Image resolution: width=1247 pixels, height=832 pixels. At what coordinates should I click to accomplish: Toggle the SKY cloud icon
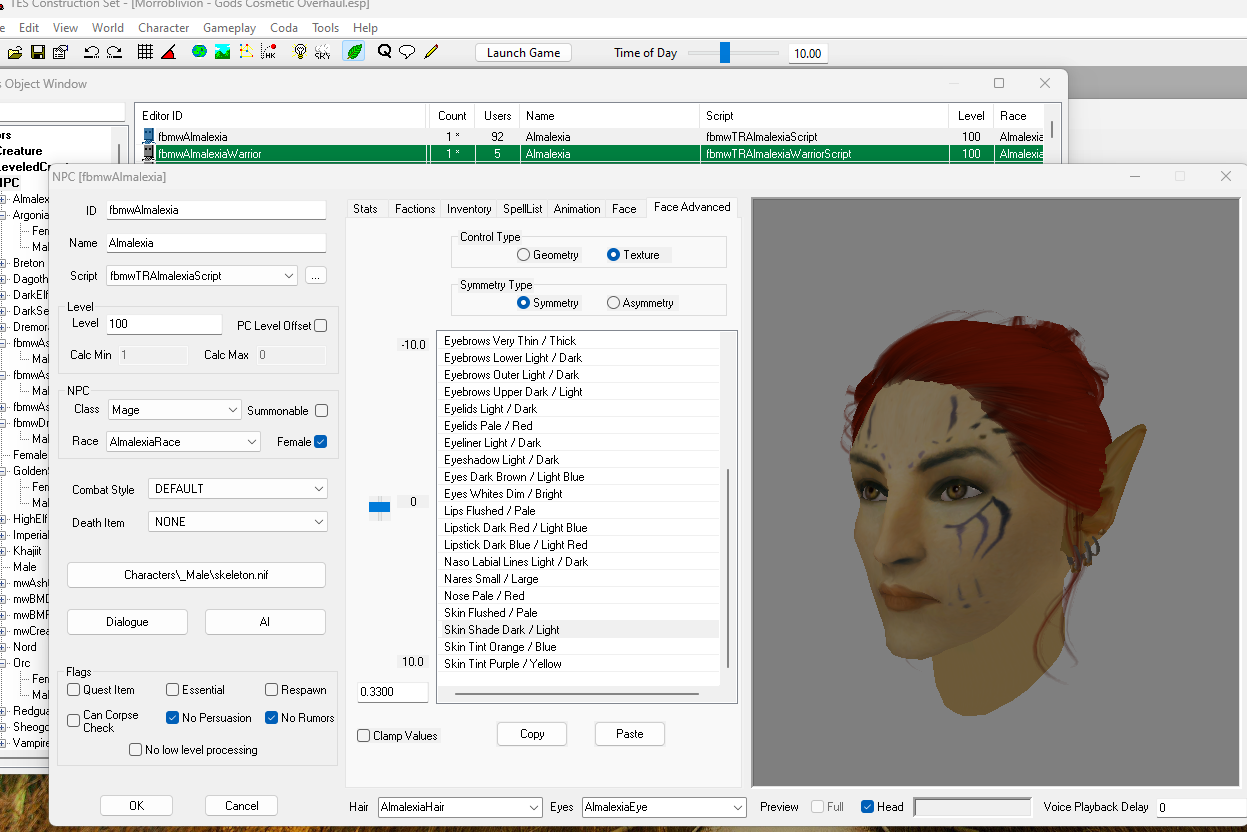[x=322, y=52]
